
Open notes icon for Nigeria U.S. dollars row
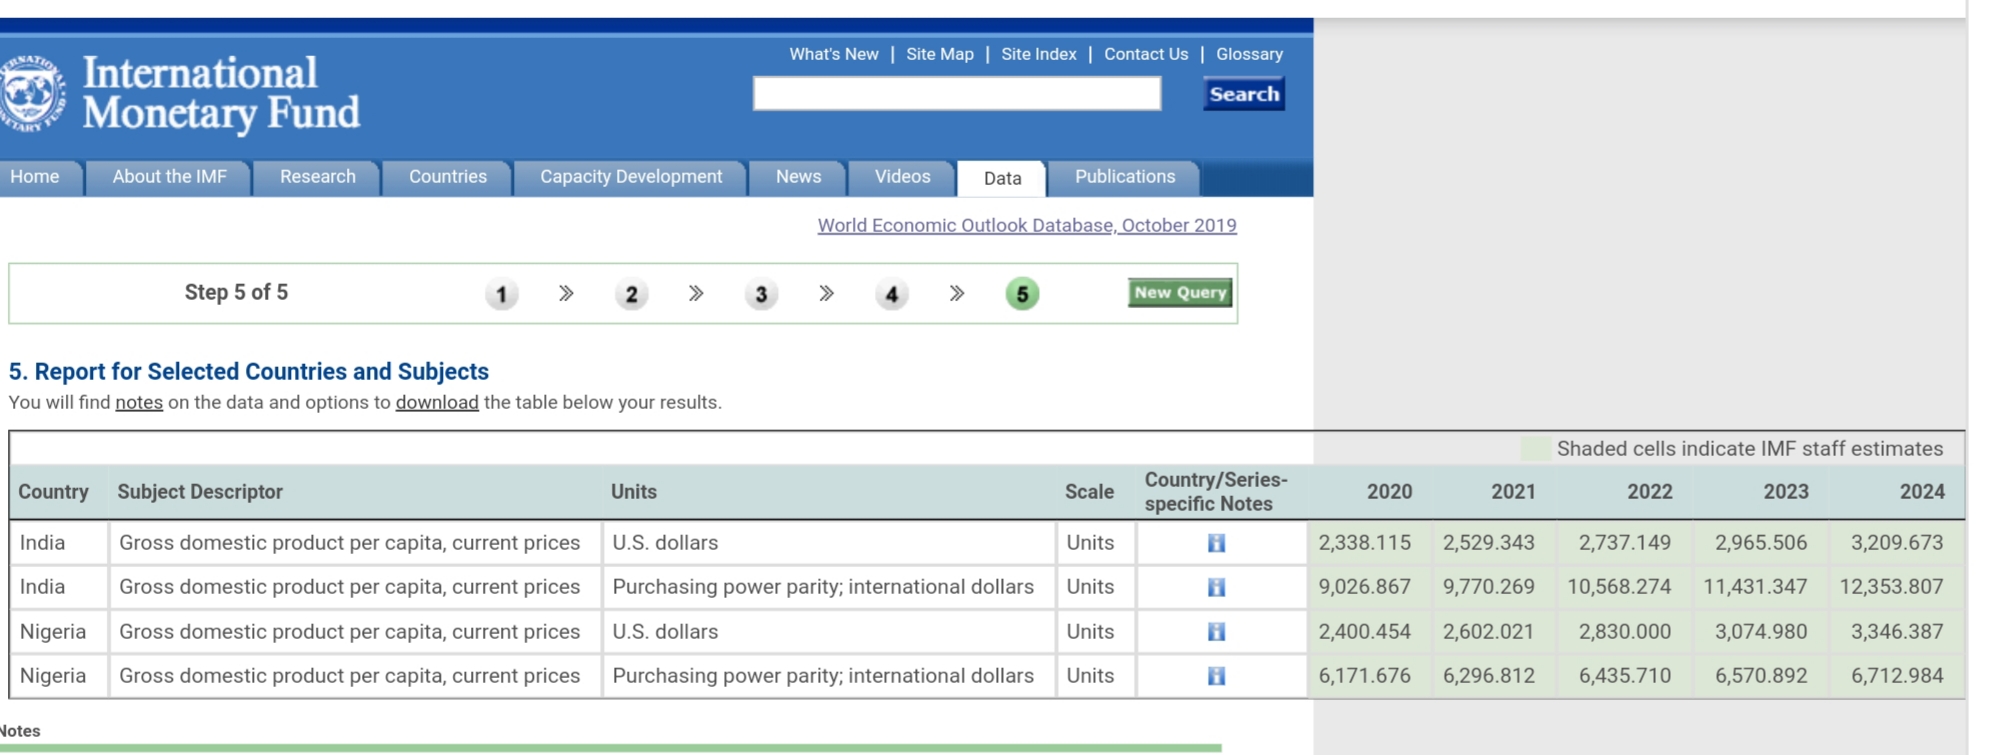(1216, 632)
